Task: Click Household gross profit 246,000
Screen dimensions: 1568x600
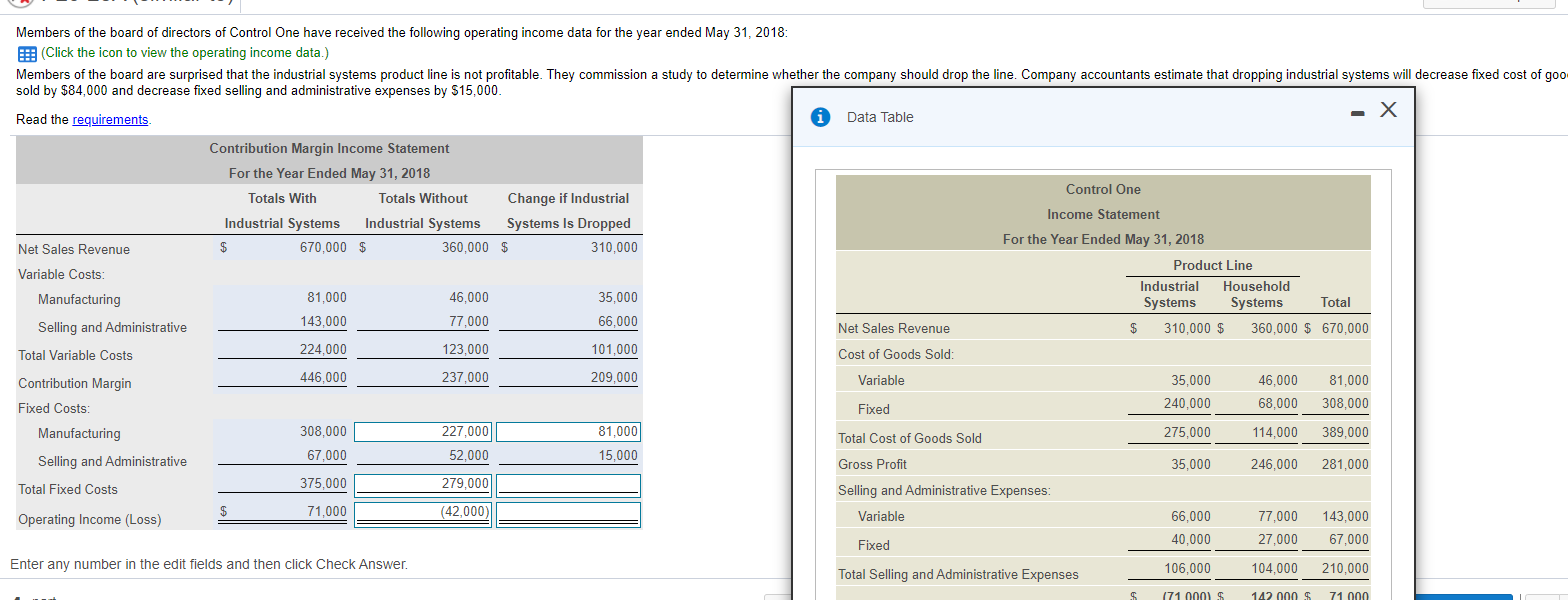Action: [1274, 464]
